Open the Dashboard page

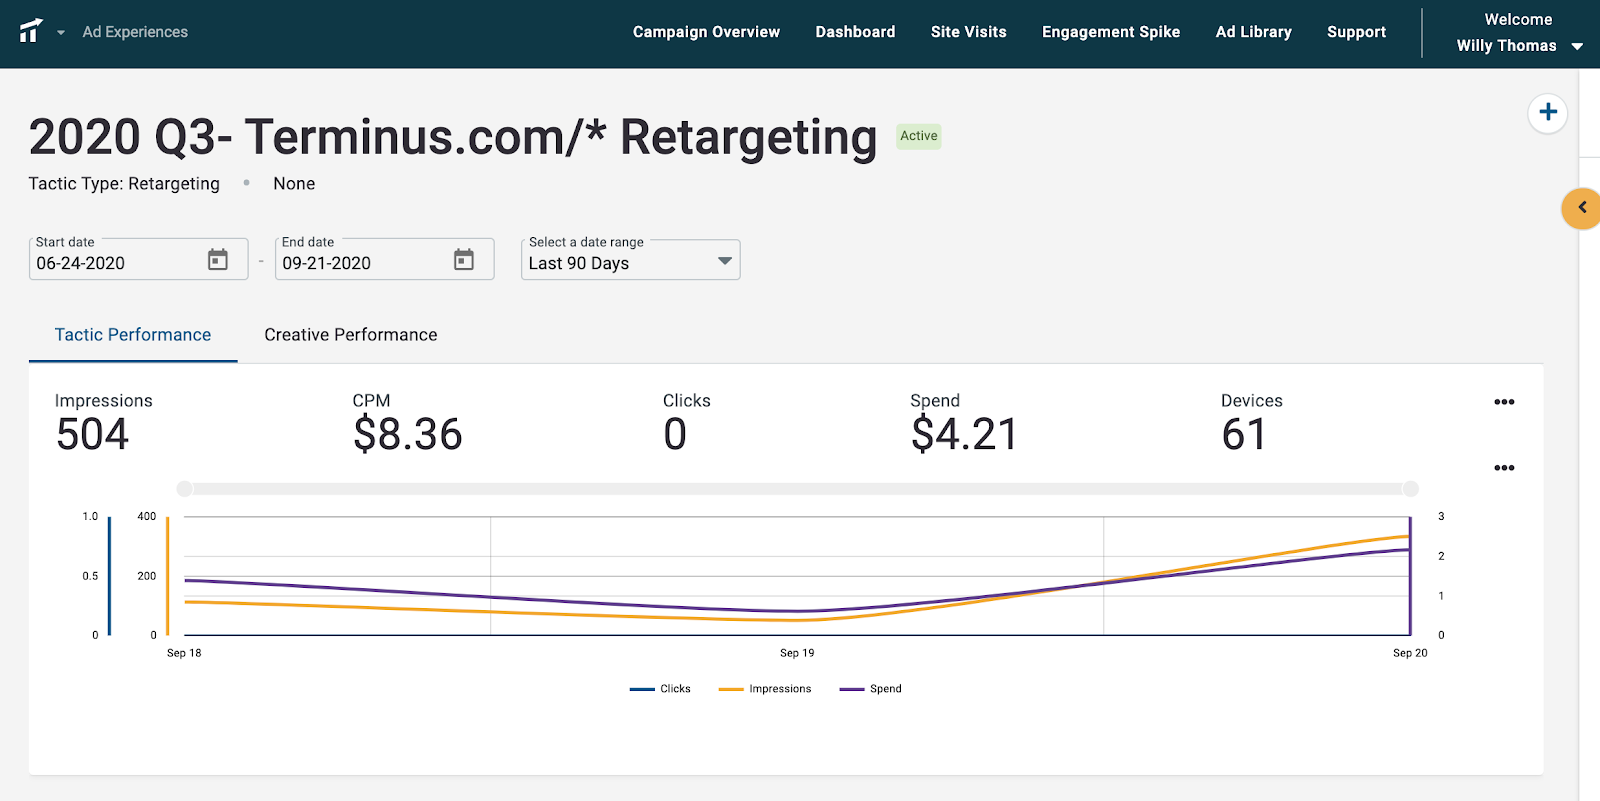coord(855,32)
